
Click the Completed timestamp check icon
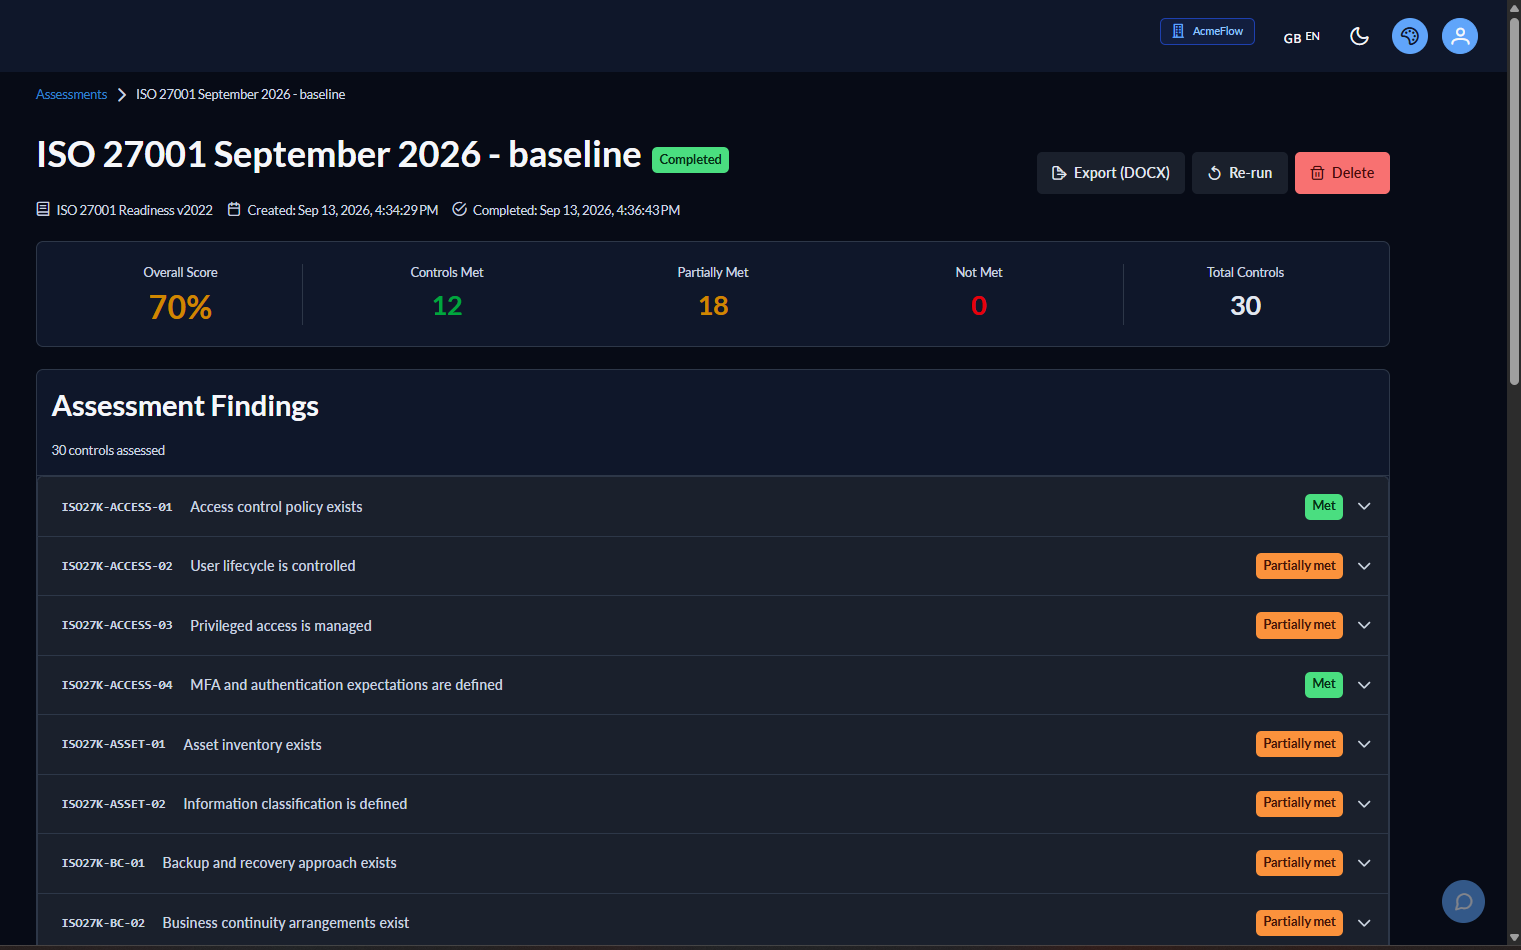pyautogui.click(x=459, y=209)
